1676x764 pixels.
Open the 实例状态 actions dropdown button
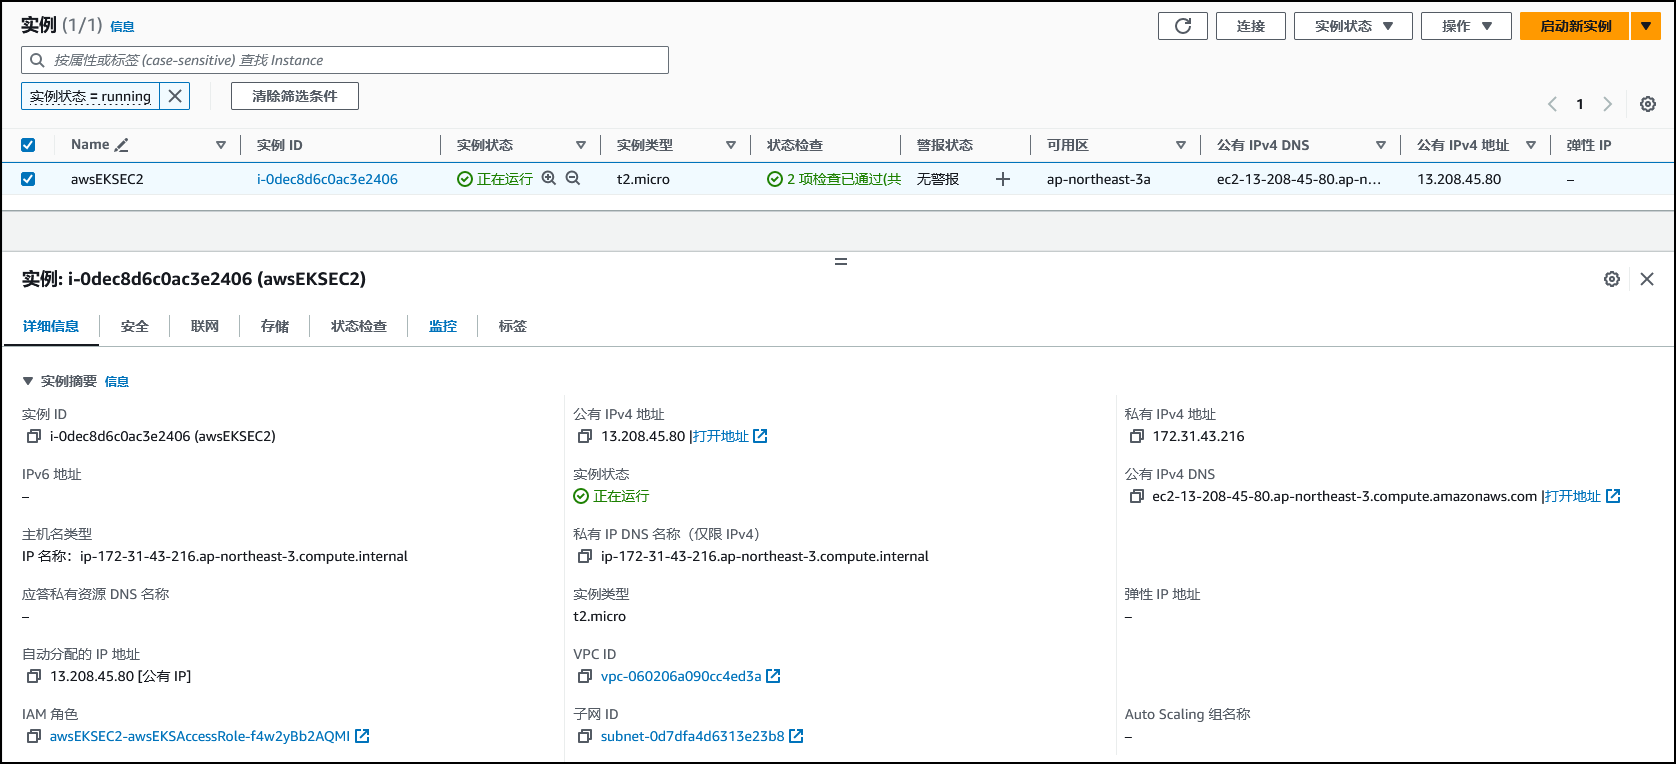point(1353,26)
